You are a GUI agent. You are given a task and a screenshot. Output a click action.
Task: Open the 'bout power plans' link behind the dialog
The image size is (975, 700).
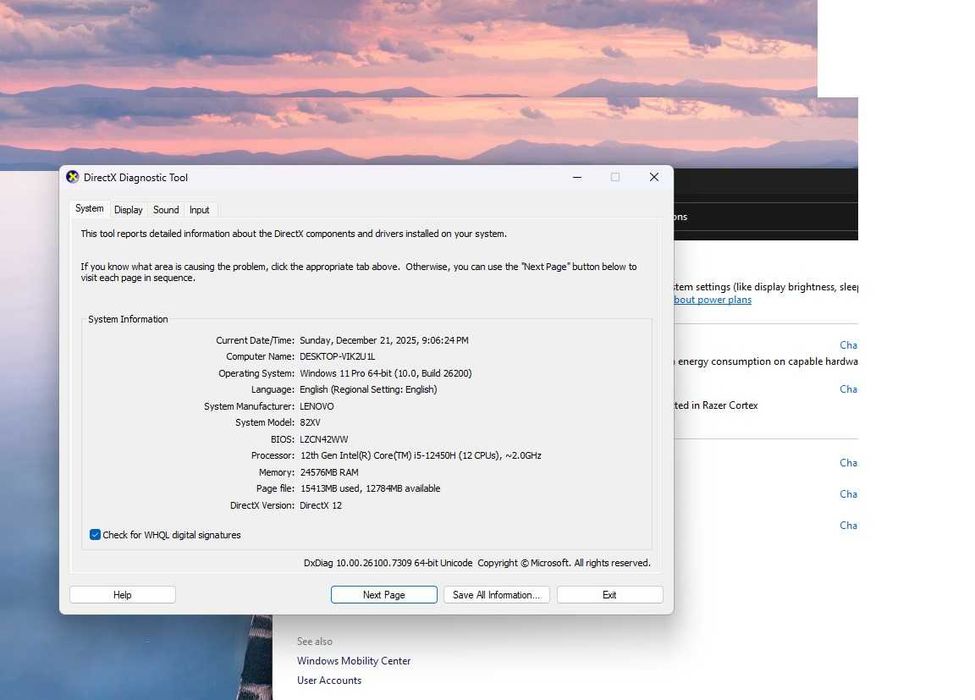(713, 300)
